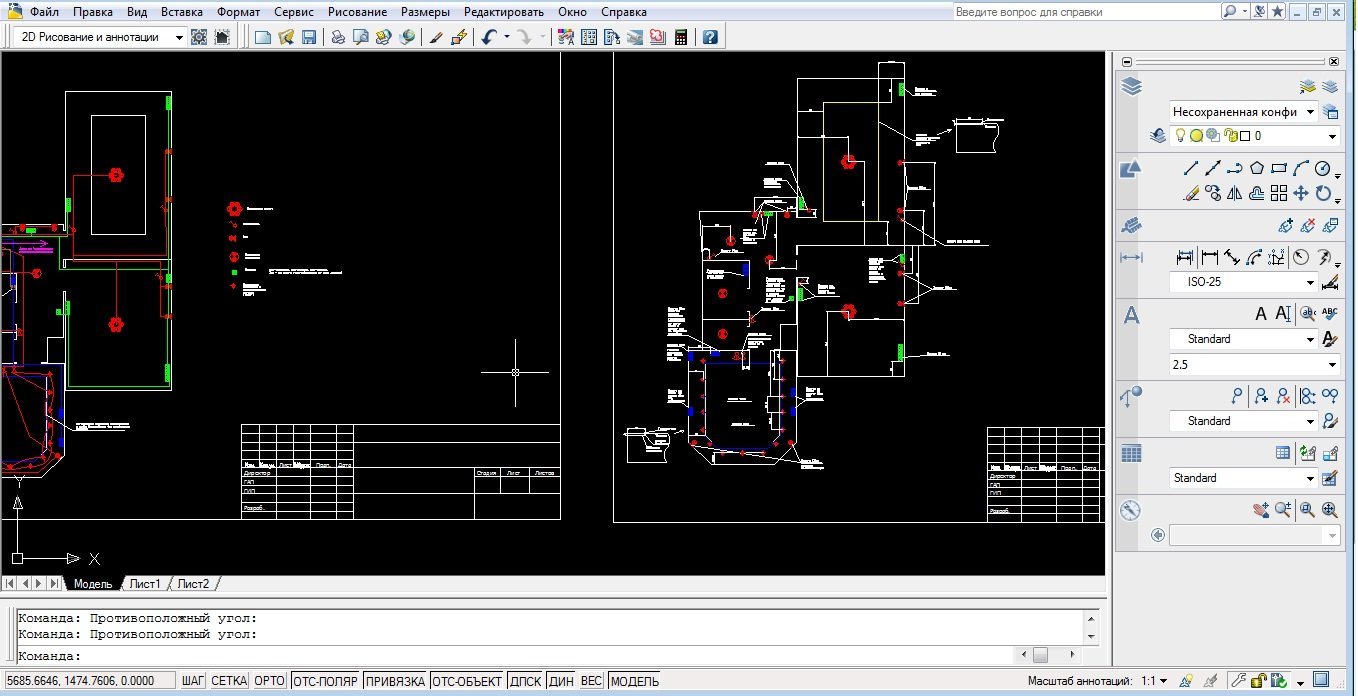Select the Line drawing tool

(1191, 168)
